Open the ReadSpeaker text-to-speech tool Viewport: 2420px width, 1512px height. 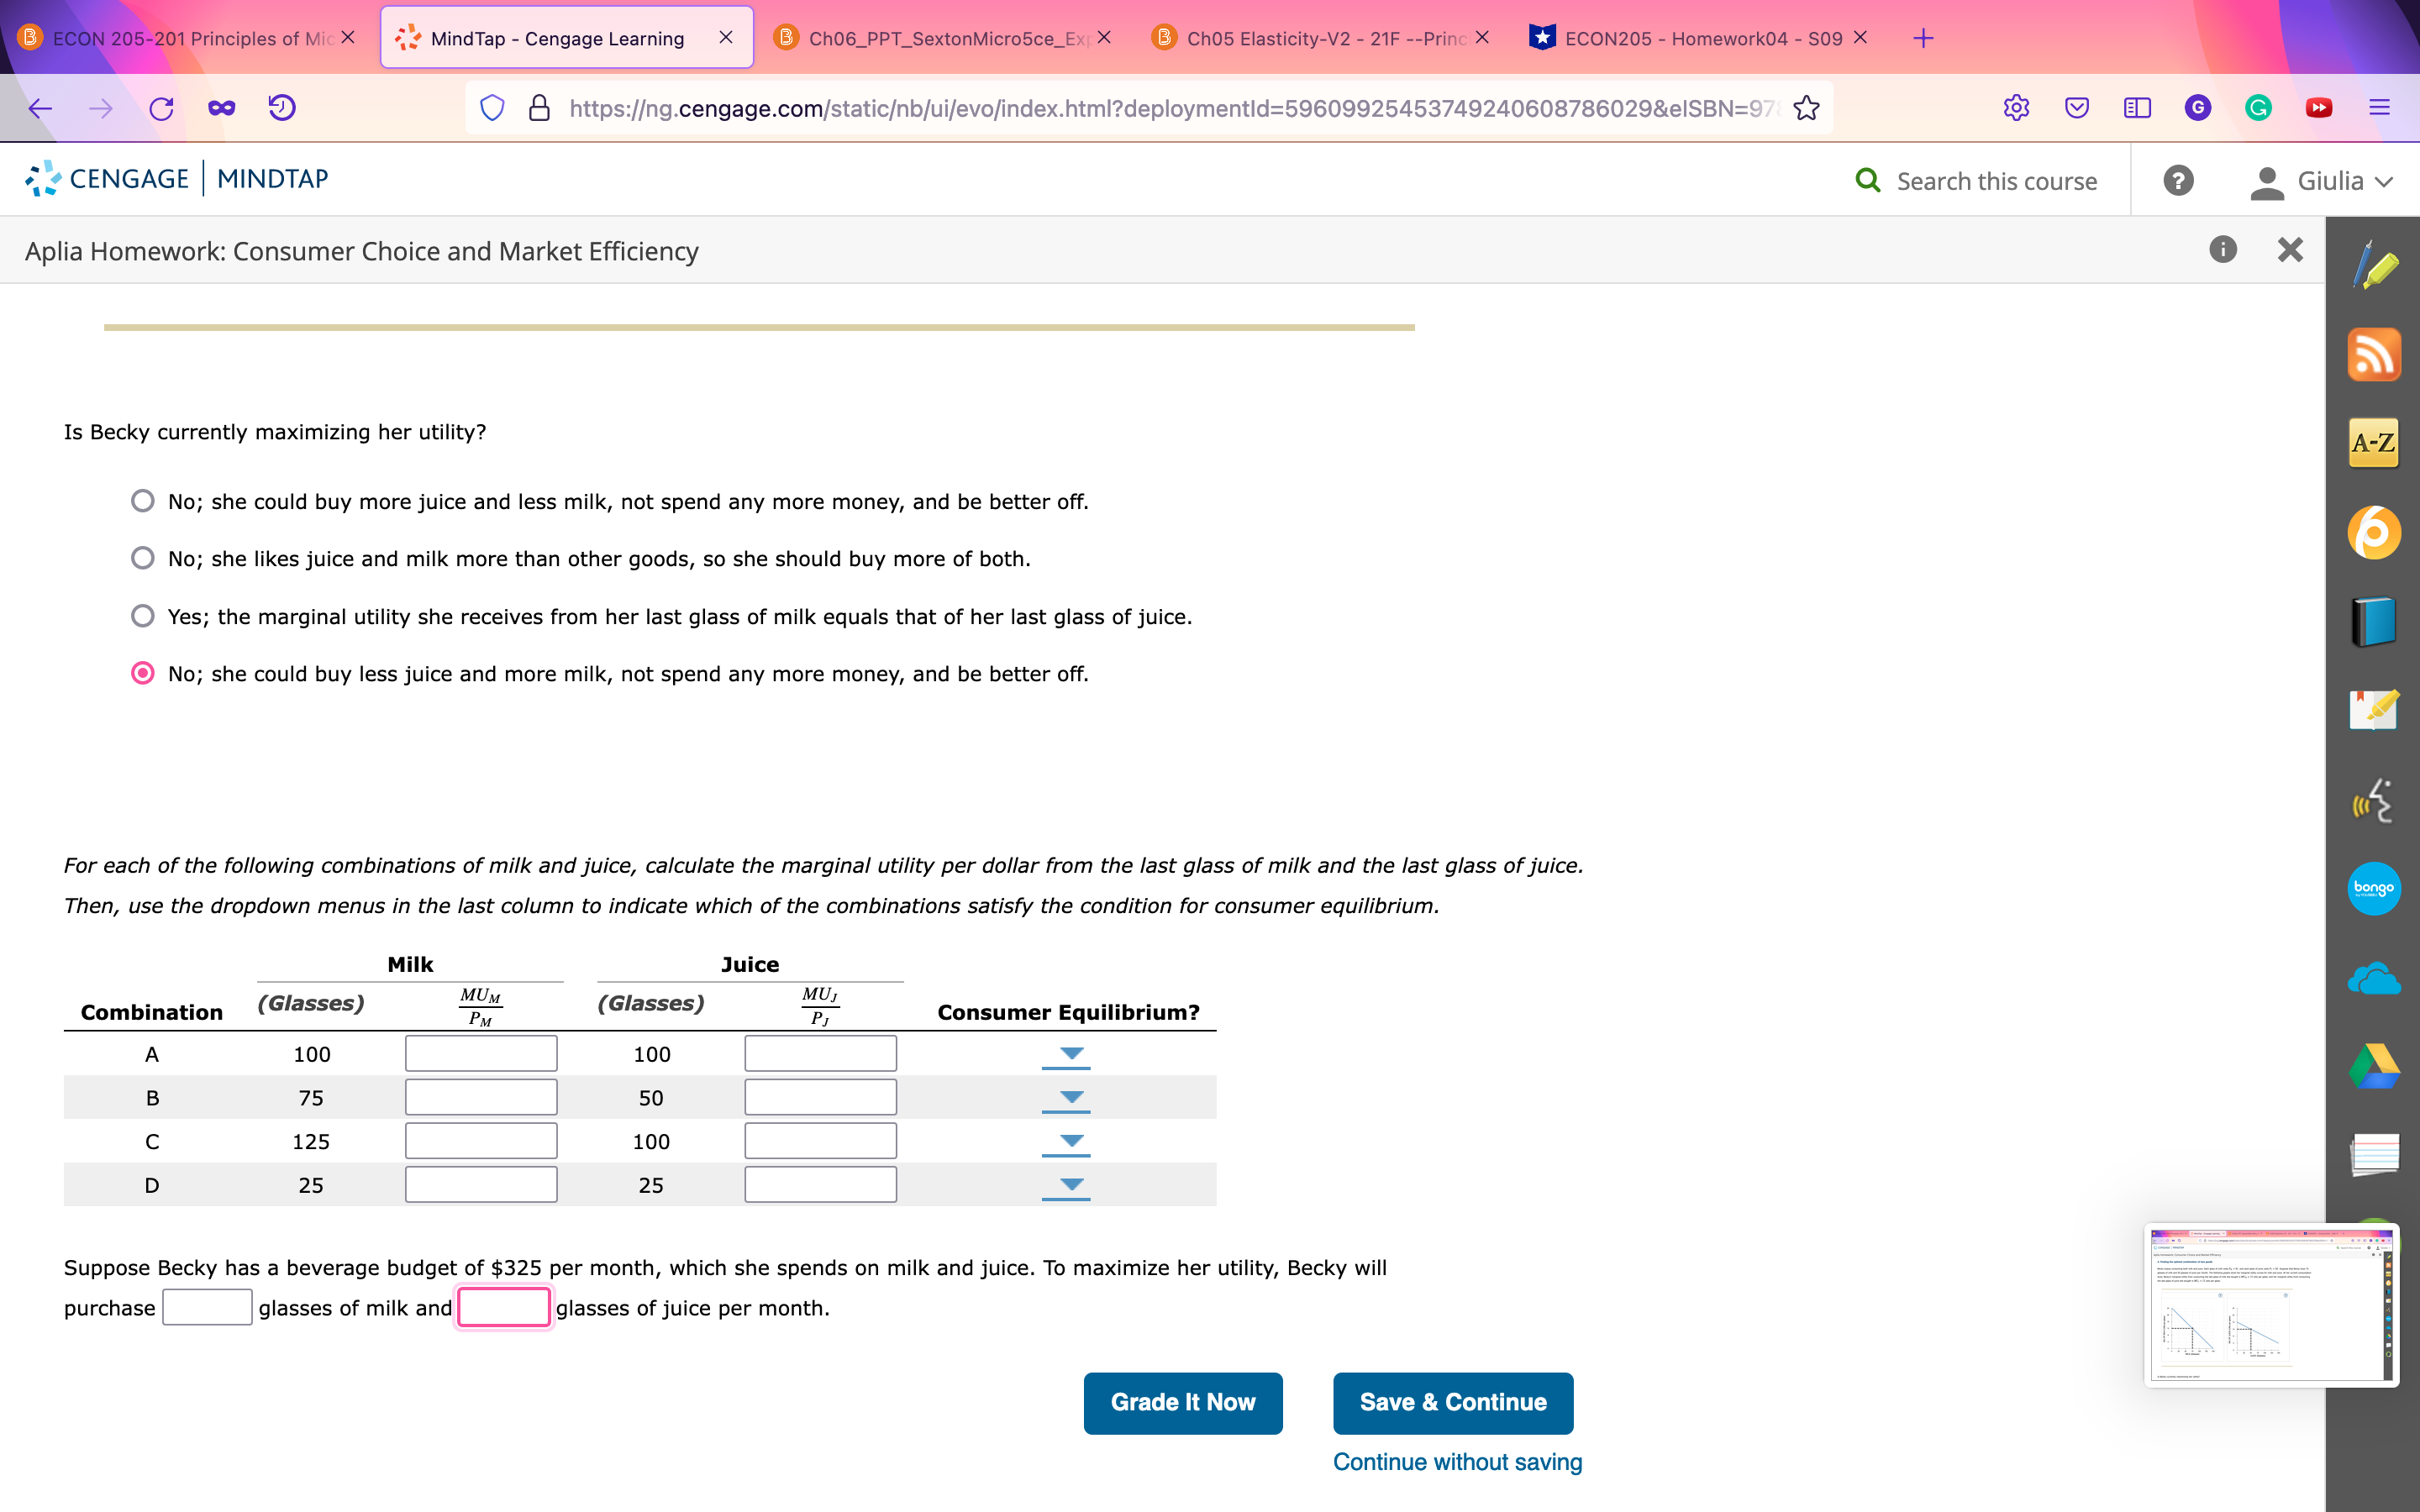tap(2374, 800)
